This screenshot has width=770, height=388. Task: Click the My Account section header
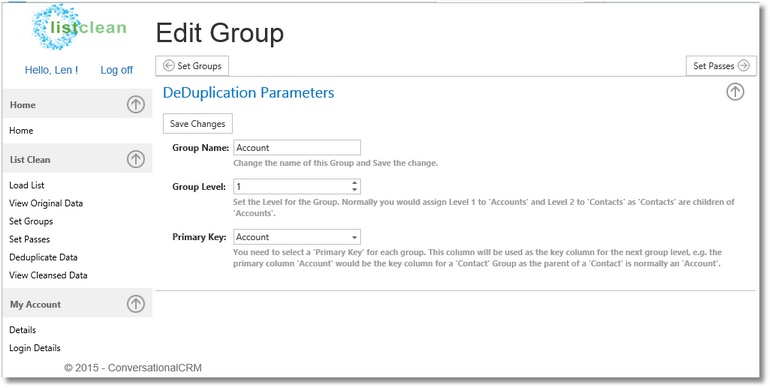(78, 304)
